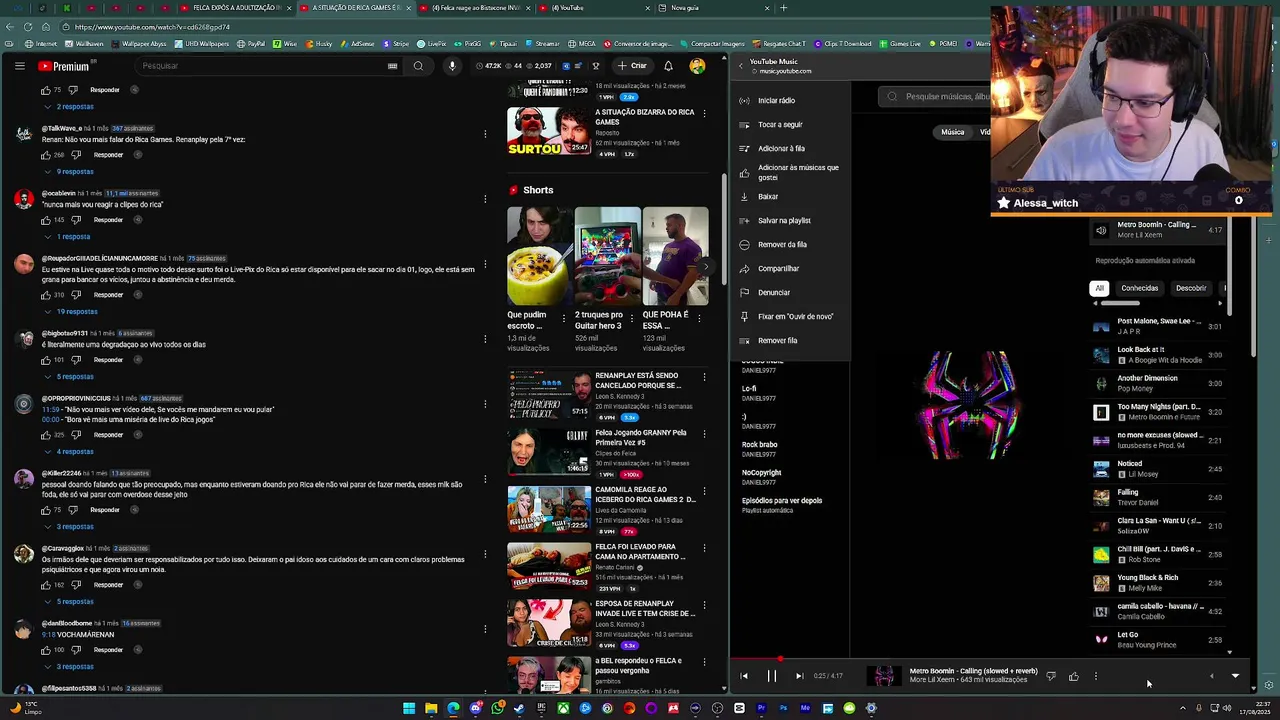Choose Salvar na playlist menu entry

789,221
